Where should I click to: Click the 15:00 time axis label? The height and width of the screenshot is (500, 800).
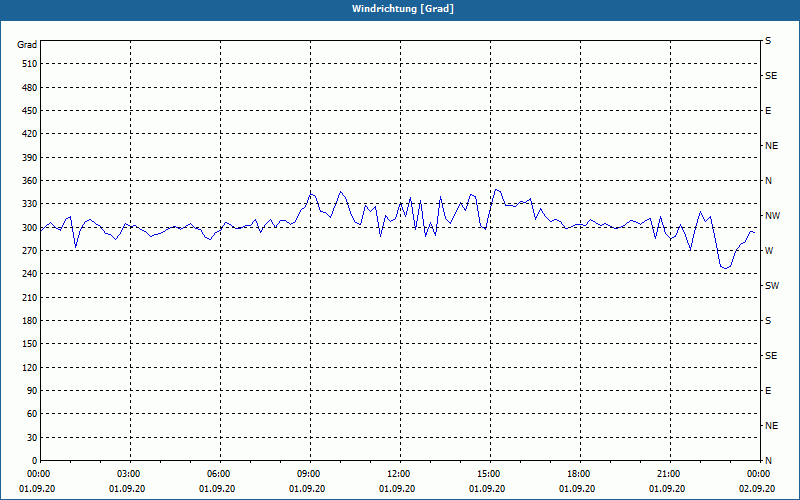point(489,474)
